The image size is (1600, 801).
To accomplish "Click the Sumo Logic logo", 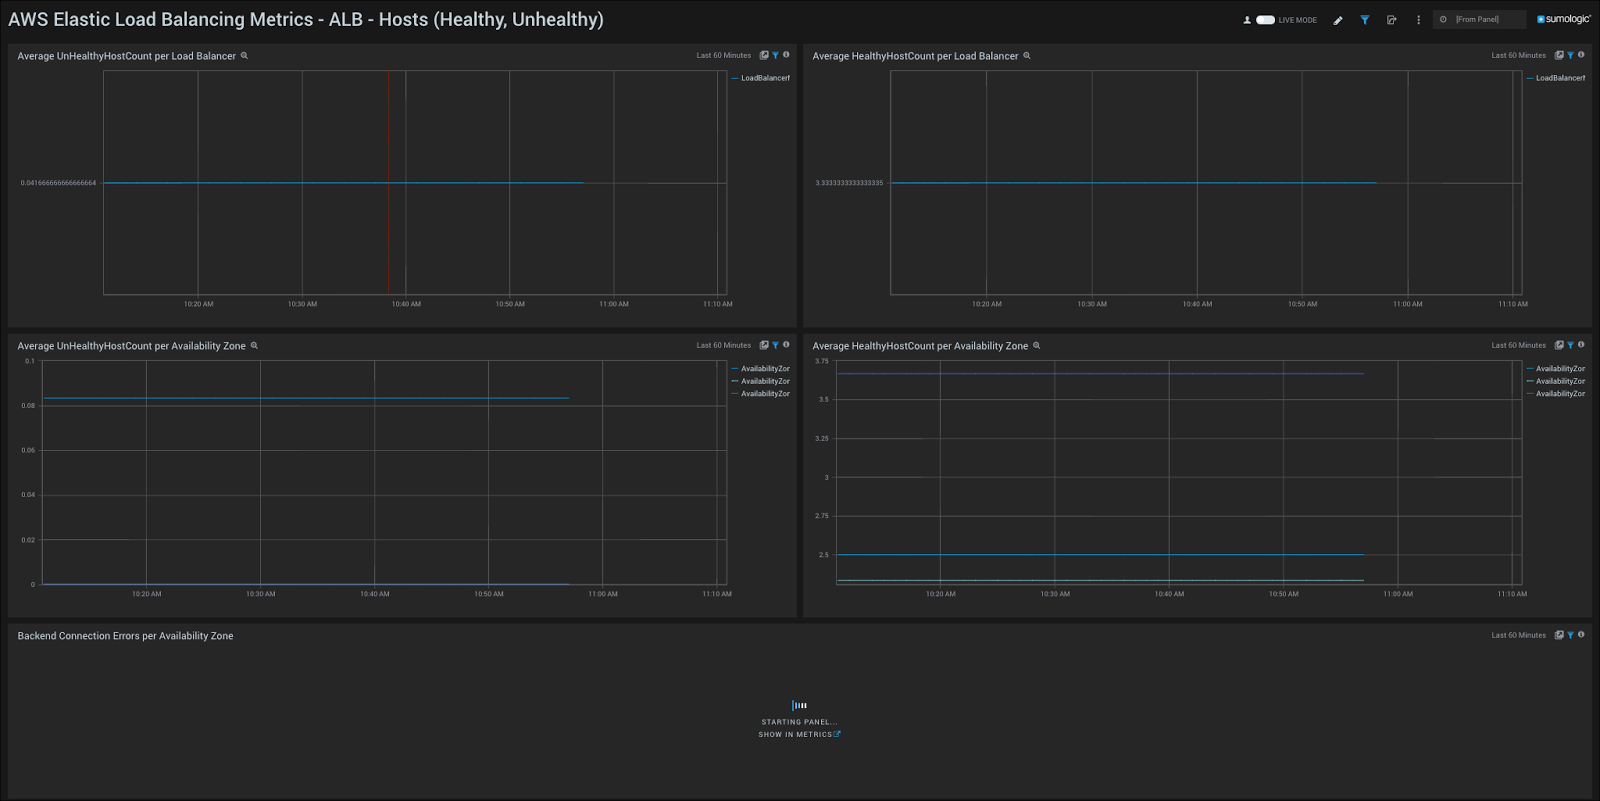I will pyautogui.click(x=1564, y=19).
